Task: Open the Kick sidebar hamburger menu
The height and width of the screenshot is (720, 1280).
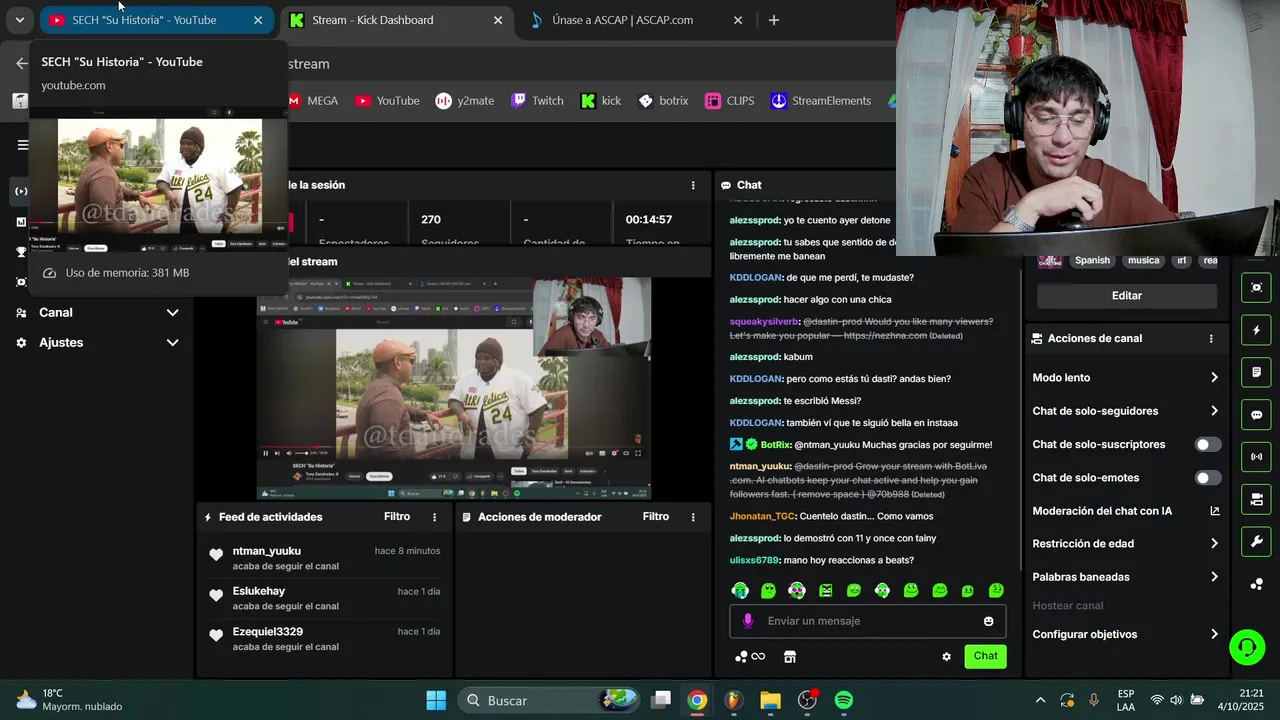Action: click(22, 144)
